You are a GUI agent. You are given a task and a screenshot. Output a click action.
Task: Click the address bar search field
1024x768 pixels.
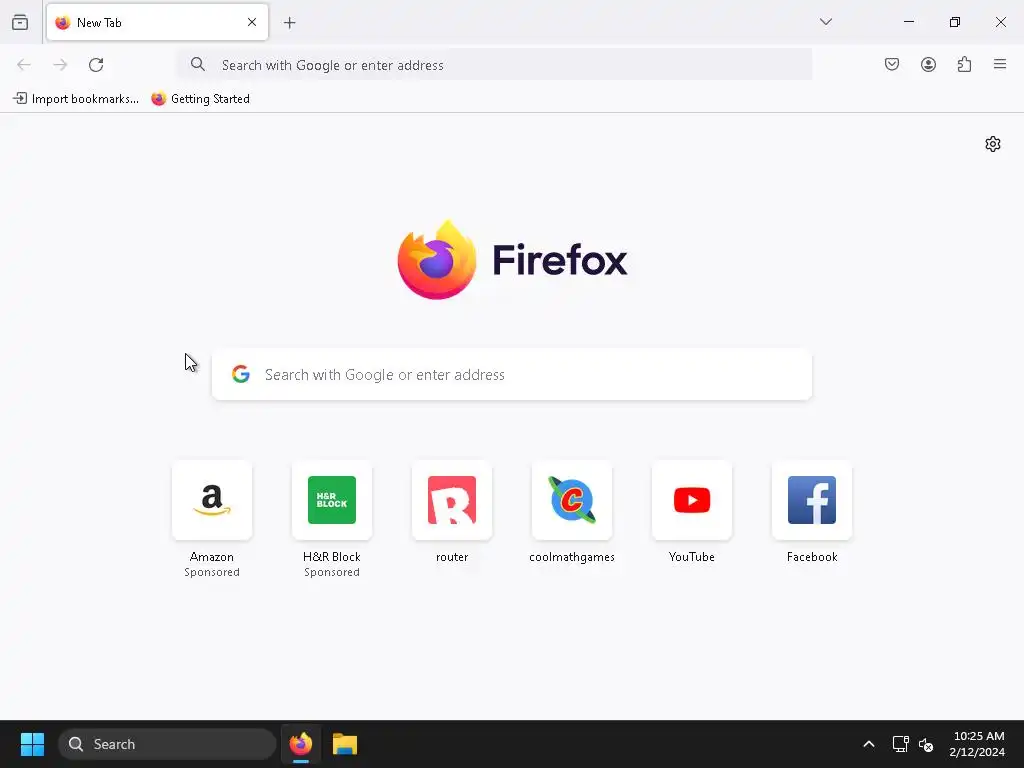(x=495, y=65)
